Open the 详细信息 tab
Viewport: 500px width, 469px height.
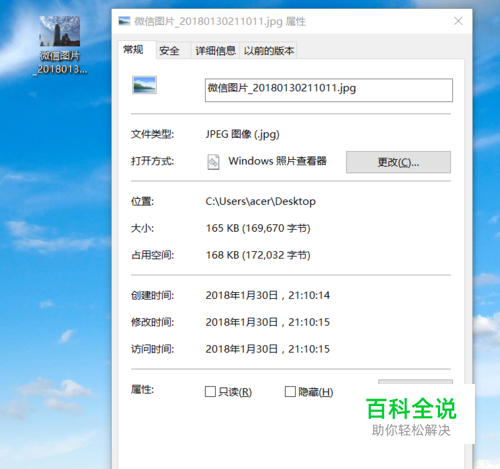click(x=215, y=51)
